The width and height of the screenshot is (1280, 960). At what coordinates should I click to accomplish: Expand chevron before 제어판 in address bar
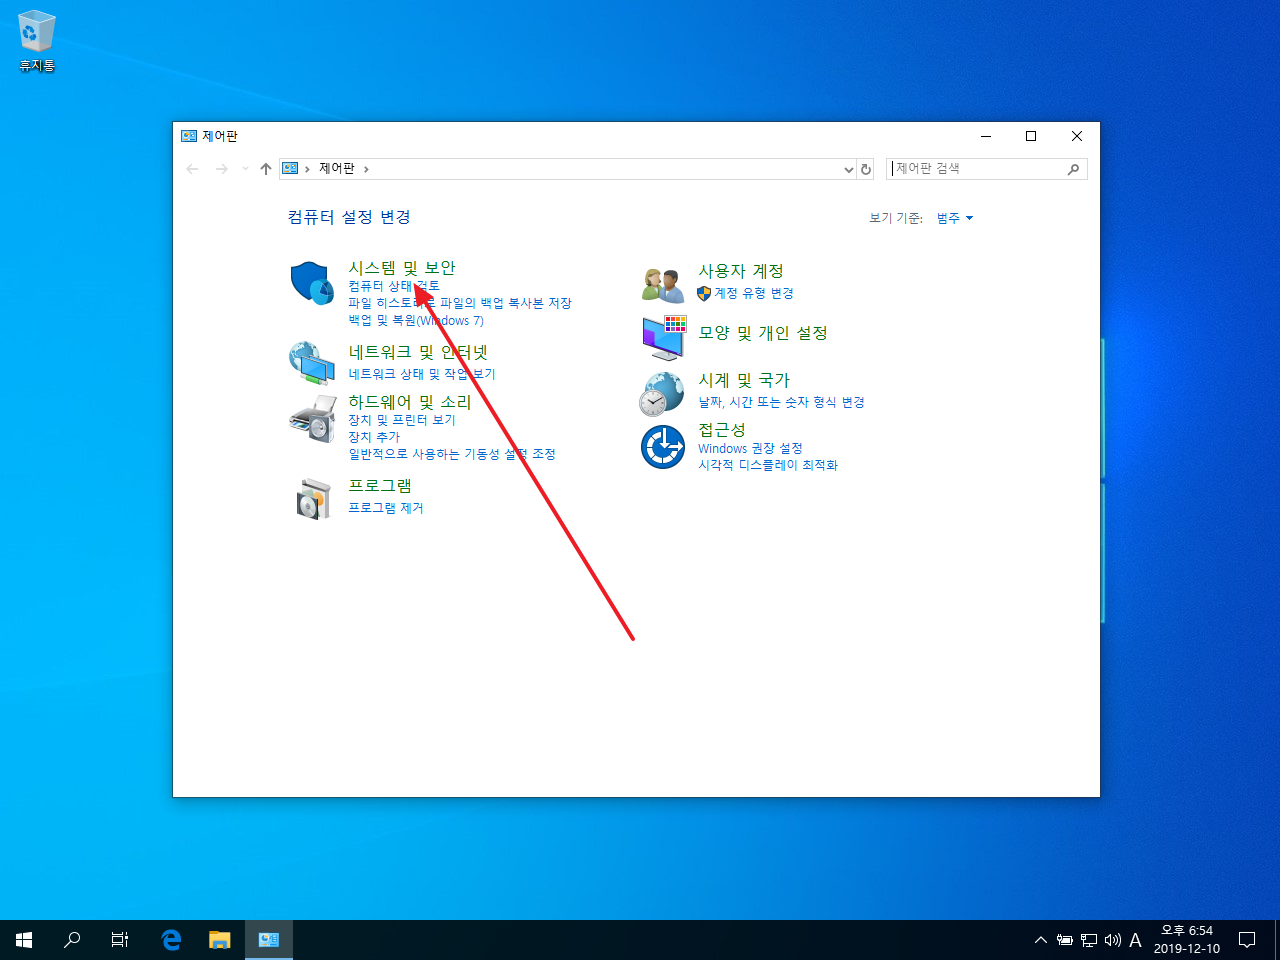307,169
